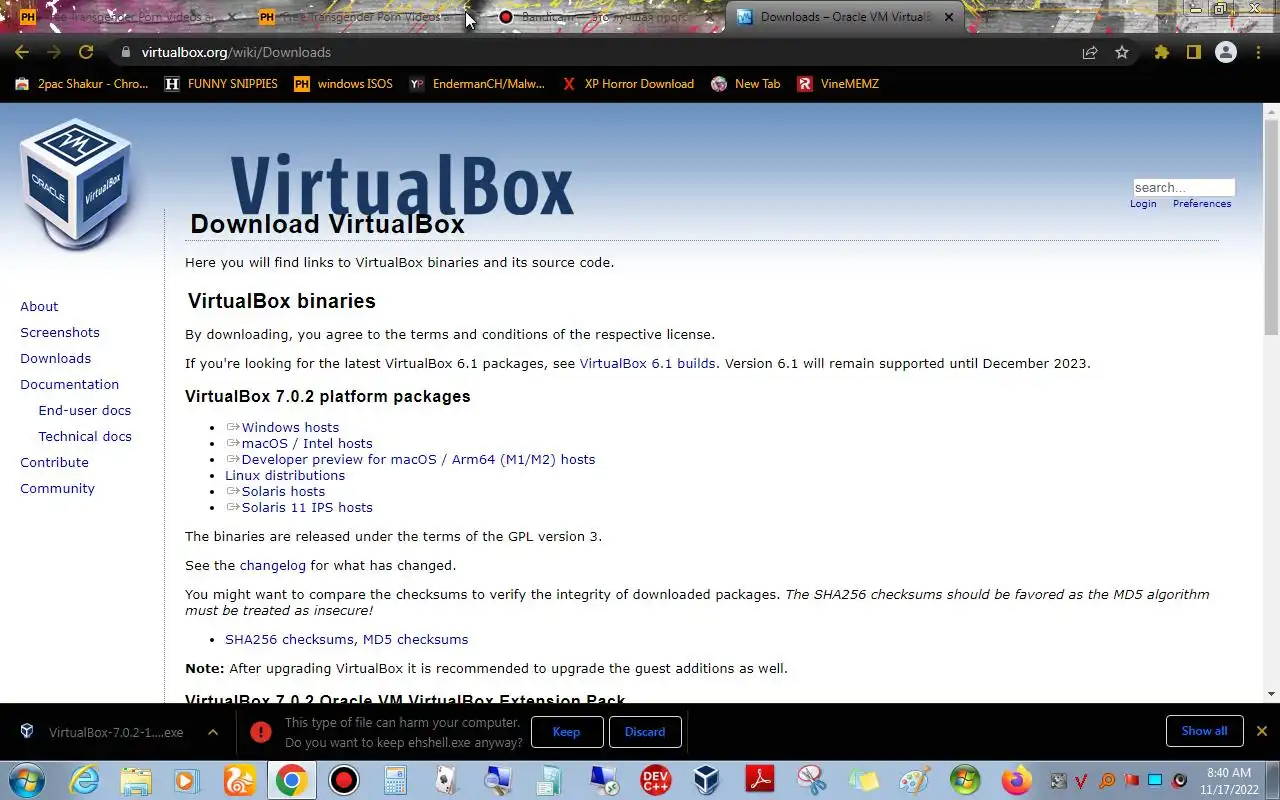Open Community in the sidebar
Image resolution: width=1280 pixels, height=800 pixels.
click(57, 488)
